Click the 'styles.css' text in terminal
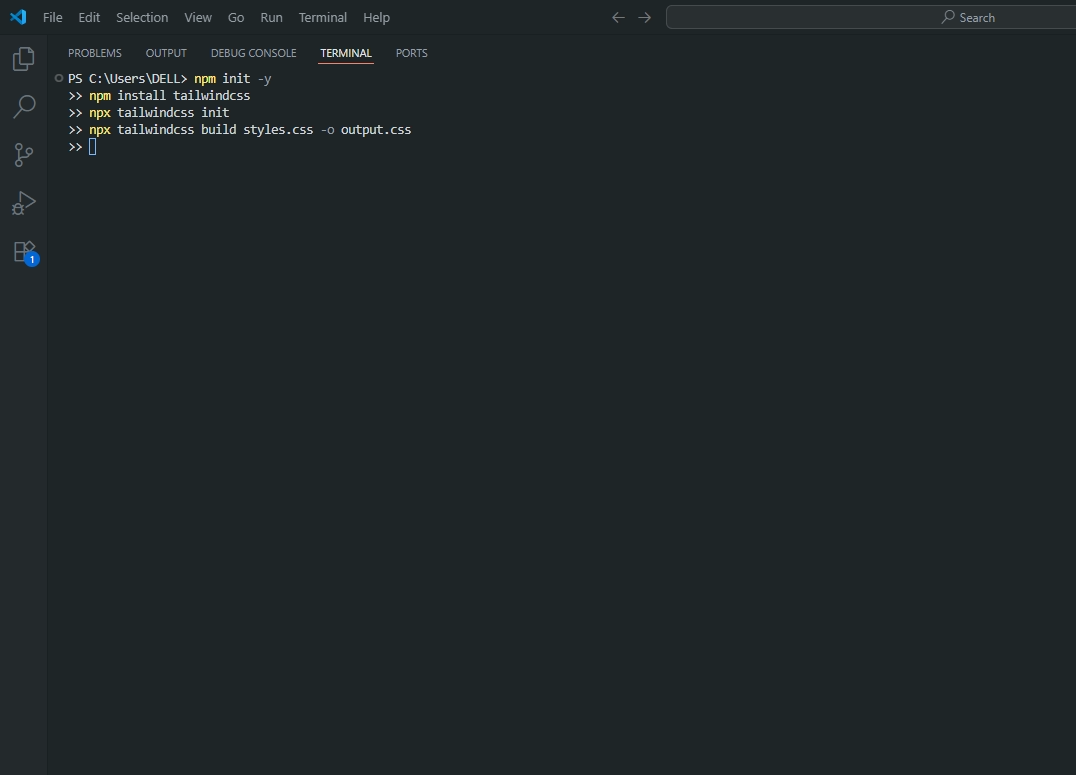This screenshot has height=775, width=1076. click(278, 130)
